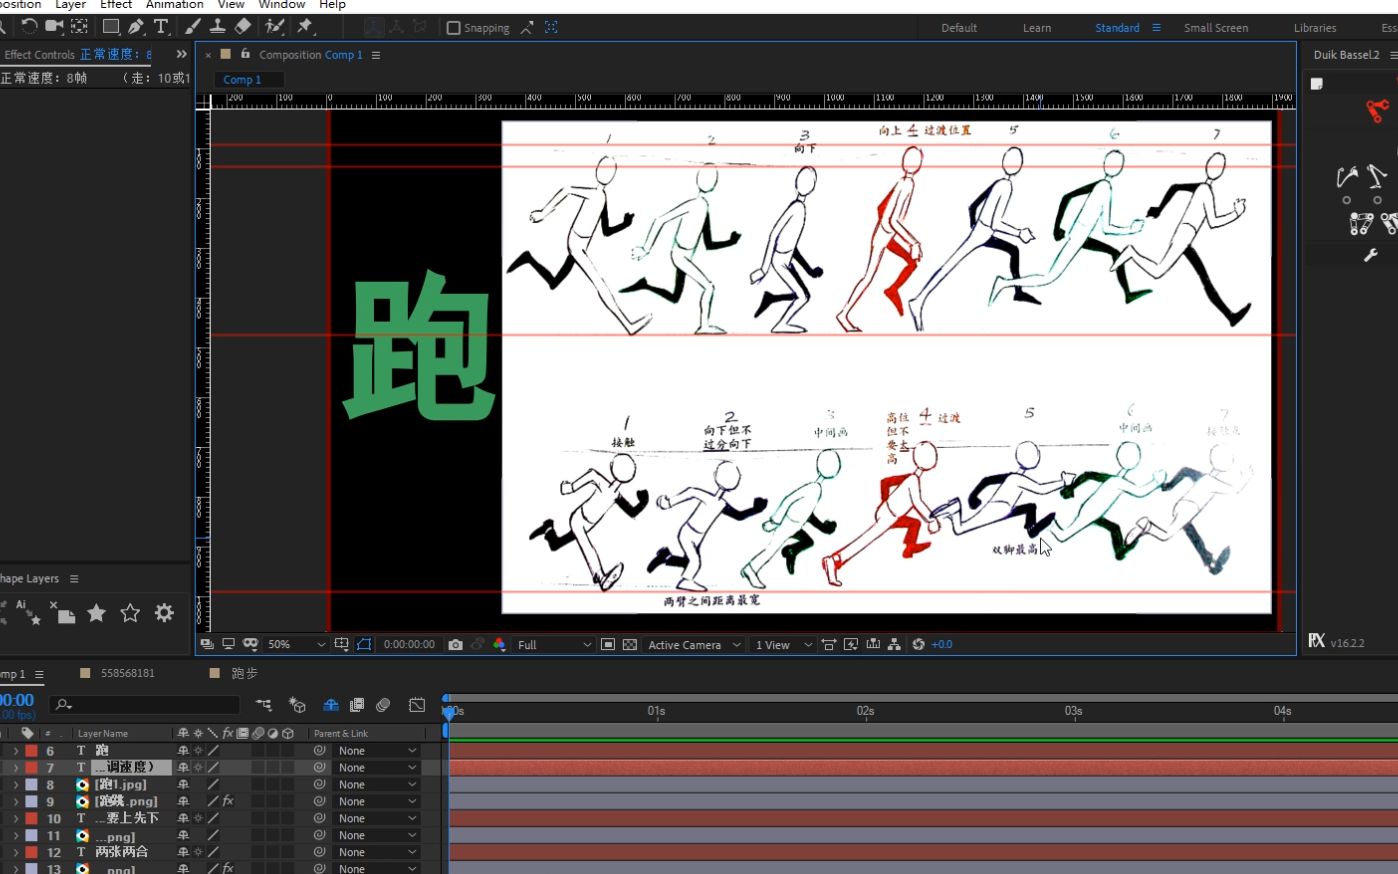Select the Horizontal Type tool

click(160, 27)
